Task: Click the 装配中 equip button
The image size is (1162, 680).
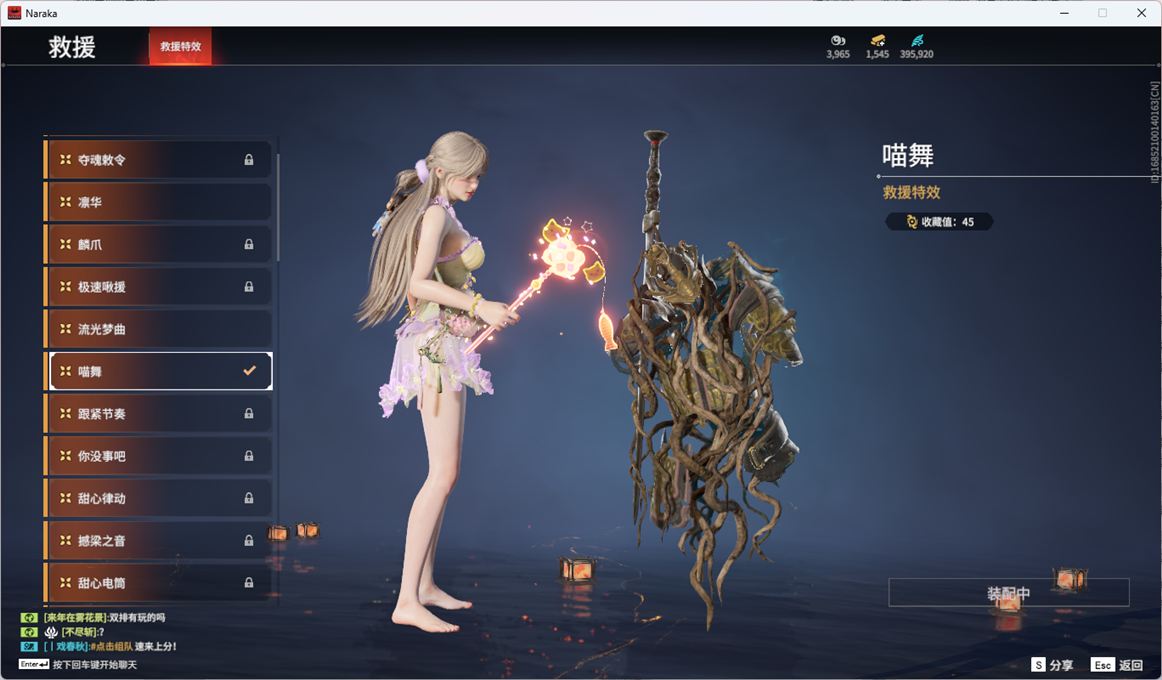Action: [x=1009, y=593]
